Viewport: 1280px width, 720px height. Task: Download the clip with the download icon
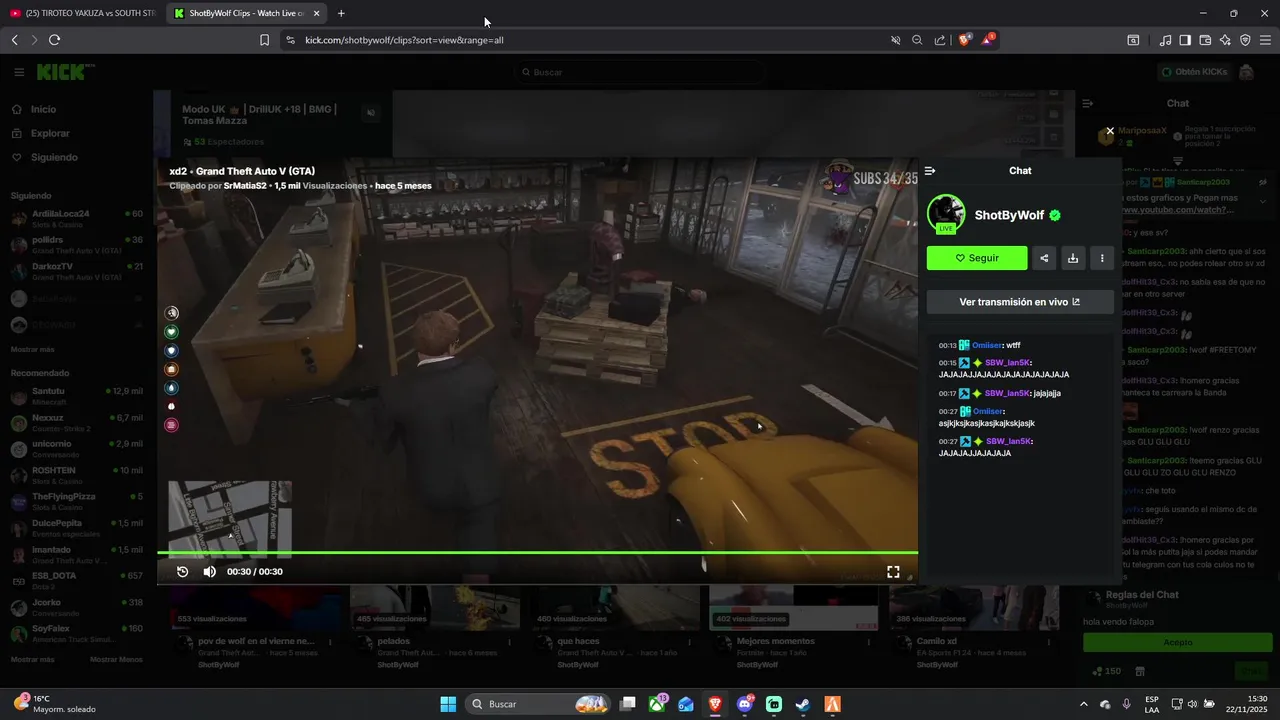[x=1073, y=258]
